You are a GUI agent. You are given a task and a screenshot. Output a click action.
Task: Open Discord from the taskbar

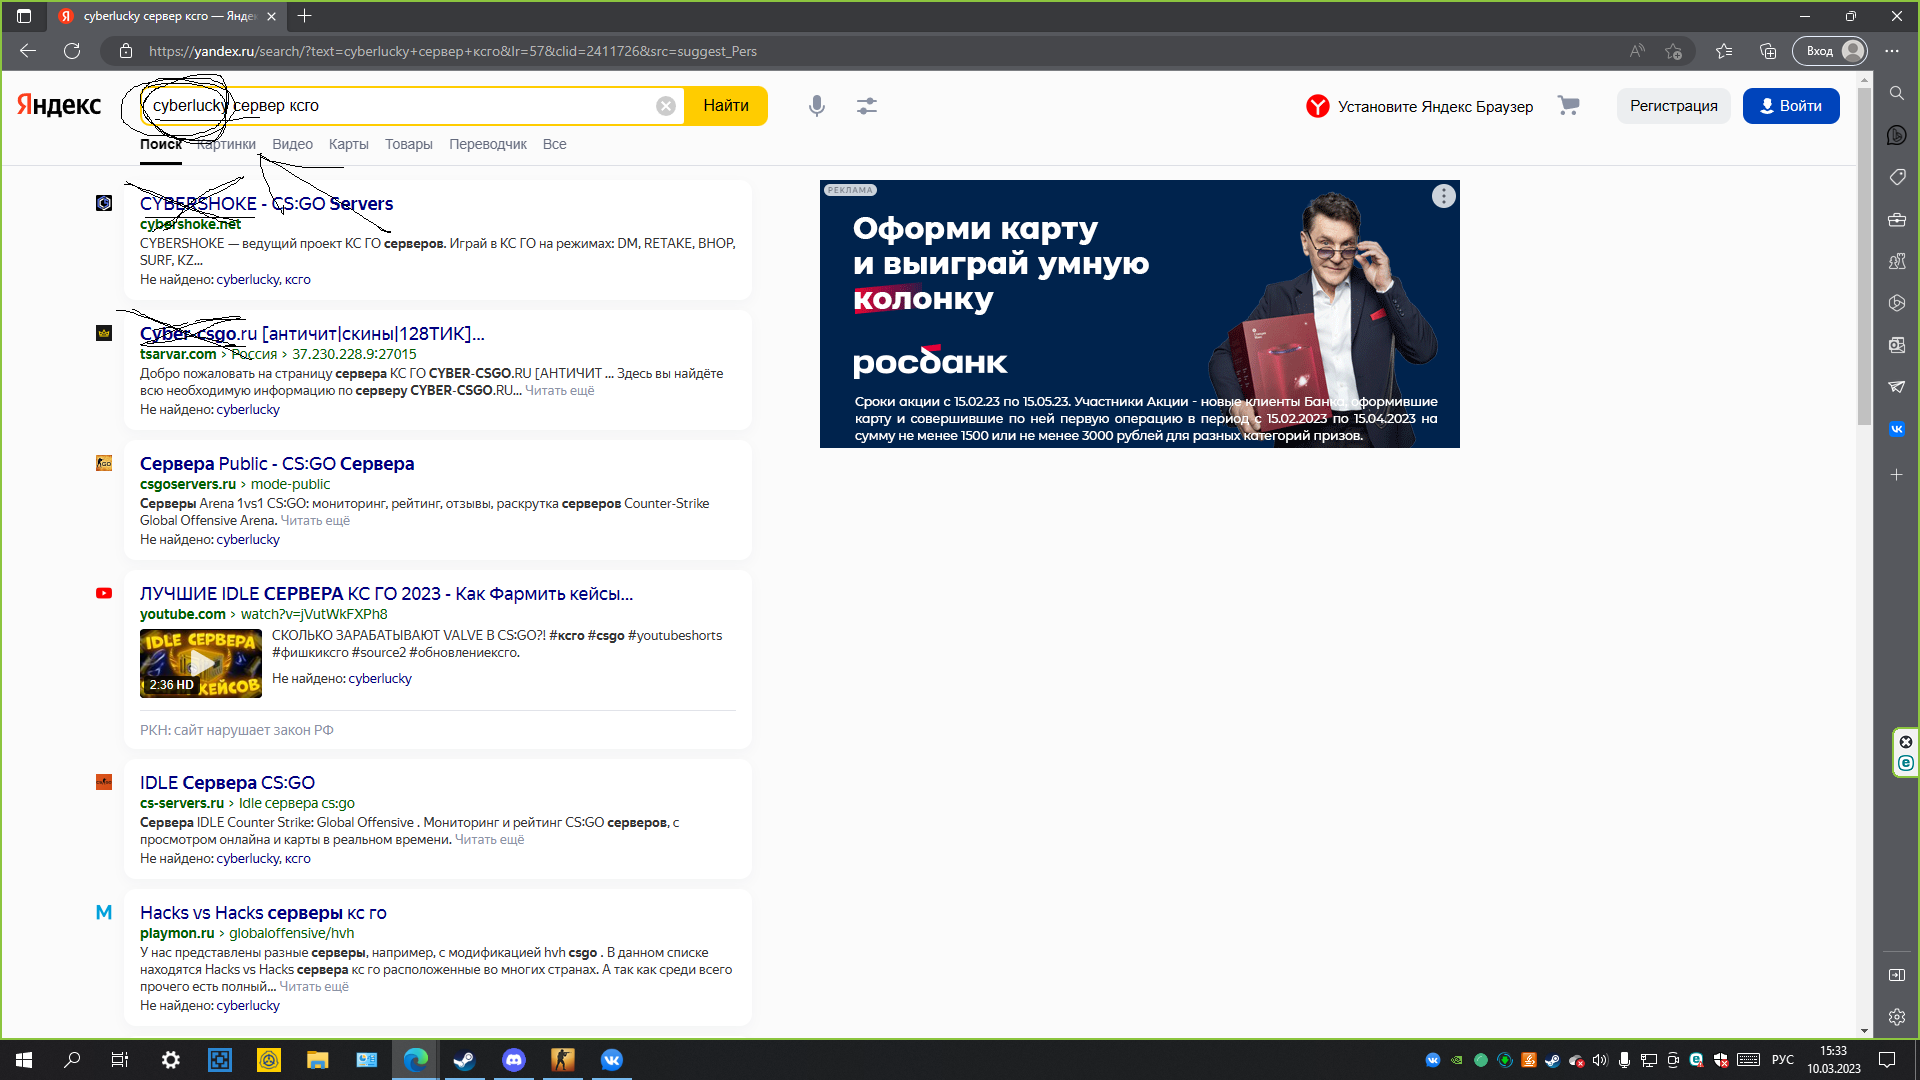pyautogui.click(x=514, y=1060)
